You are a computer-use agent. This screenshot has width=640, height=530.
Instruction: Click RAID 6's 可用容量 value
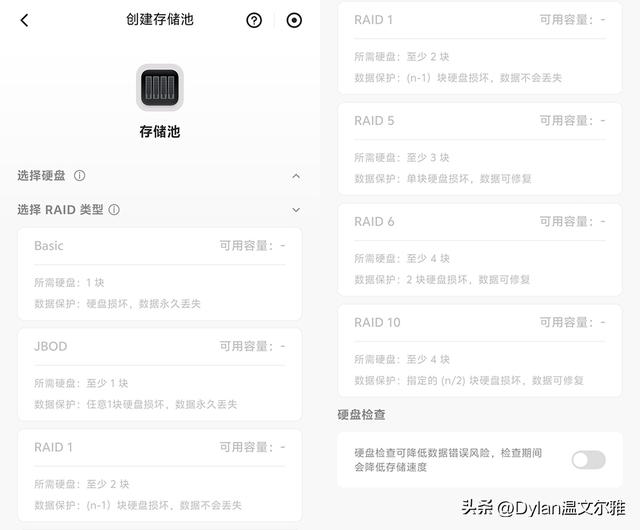point(572,222)
